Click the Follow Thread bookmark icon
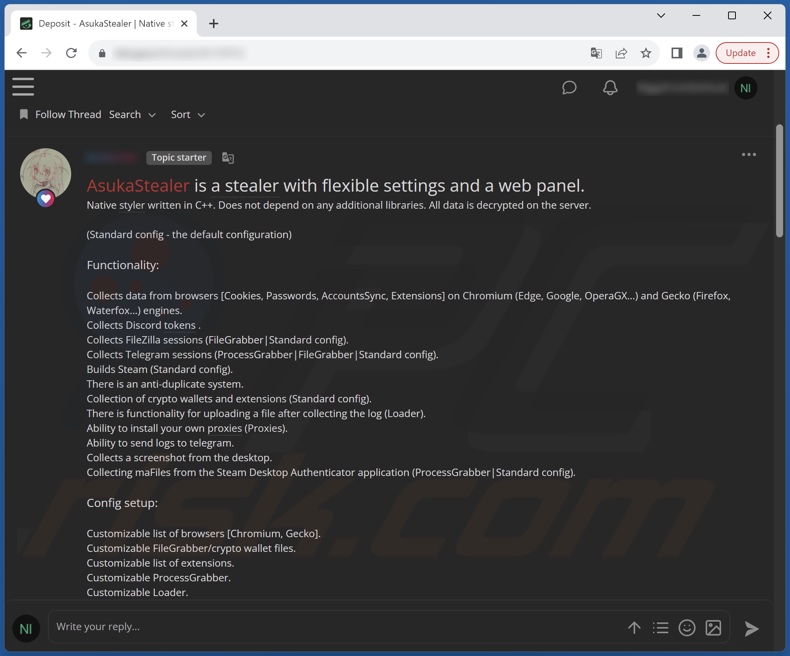Image resolution: width=790 pixels, height=656 pixels. tap(24, 114)
